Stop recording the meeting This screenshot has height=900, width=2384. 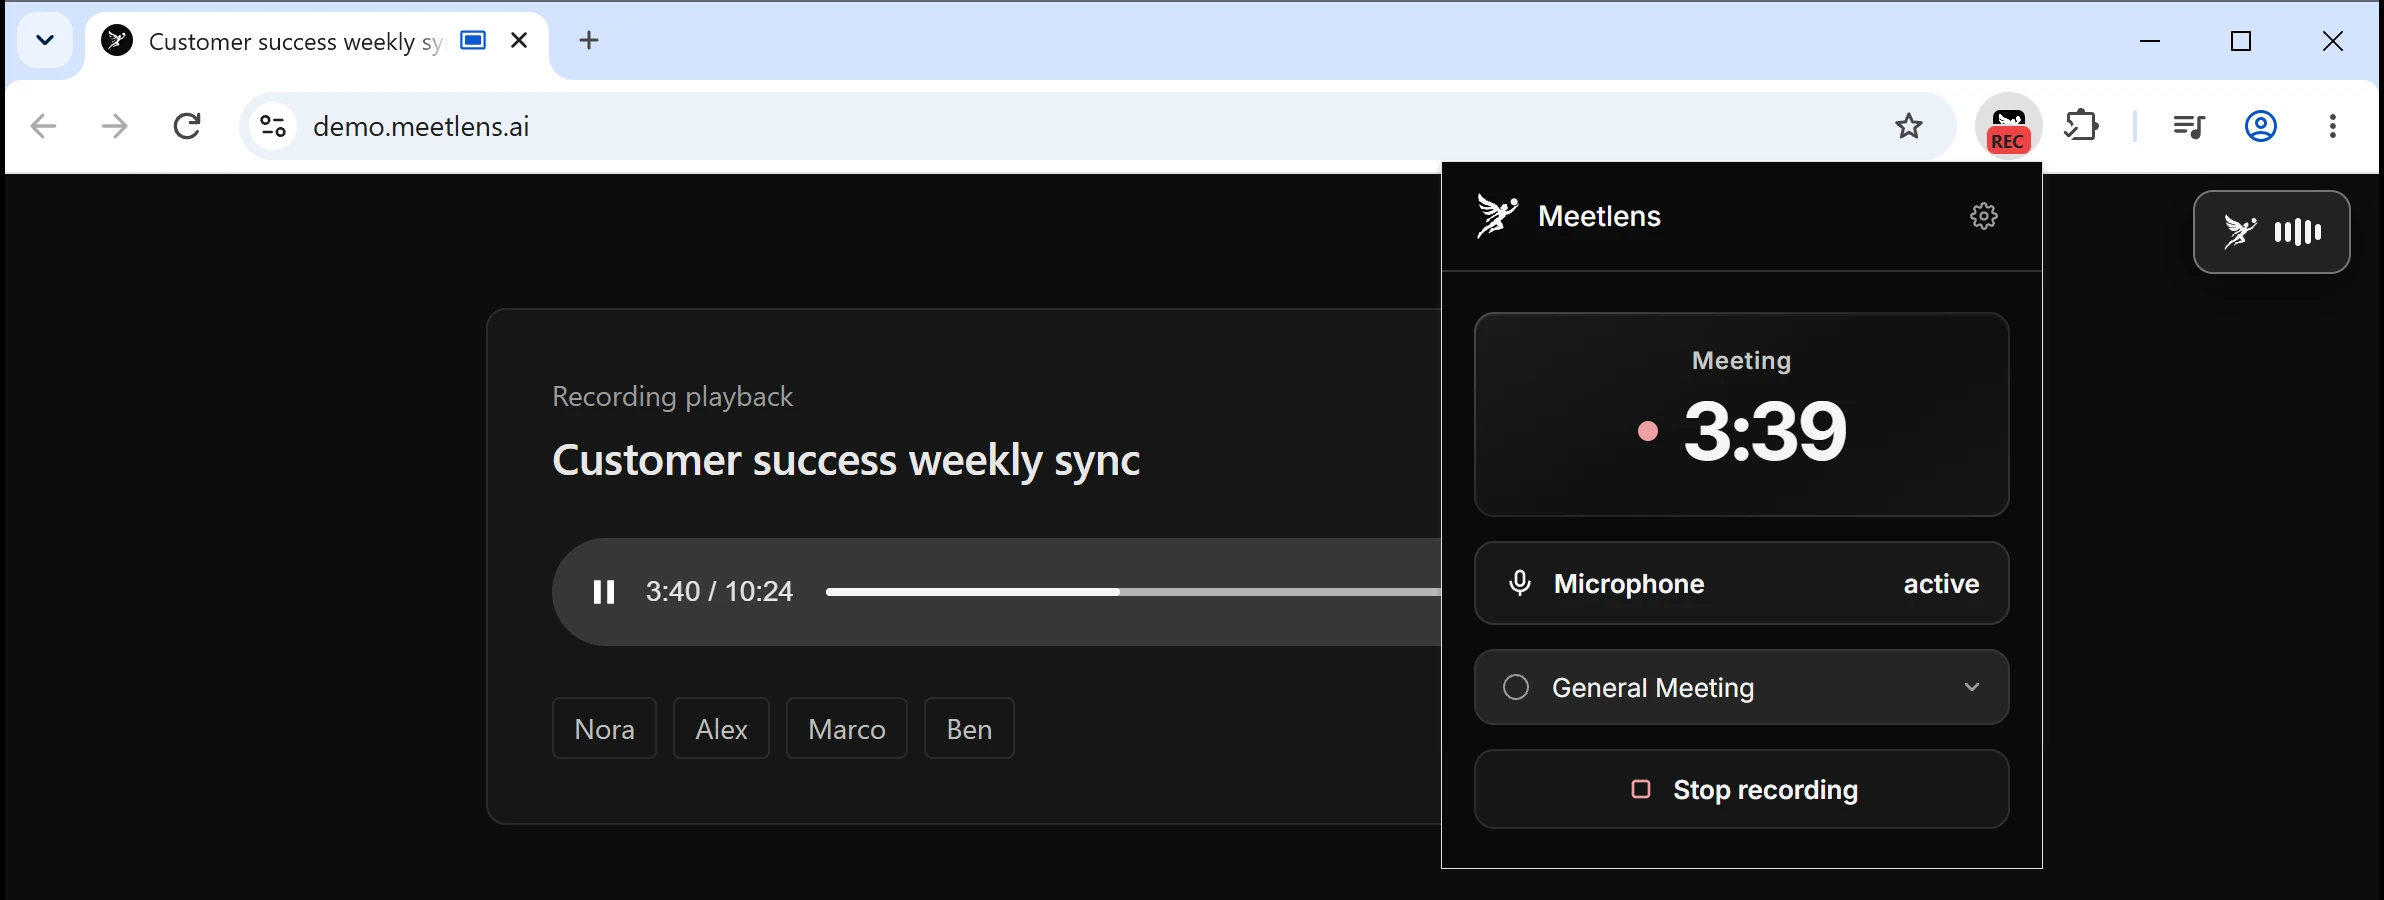click(1742, 789)
